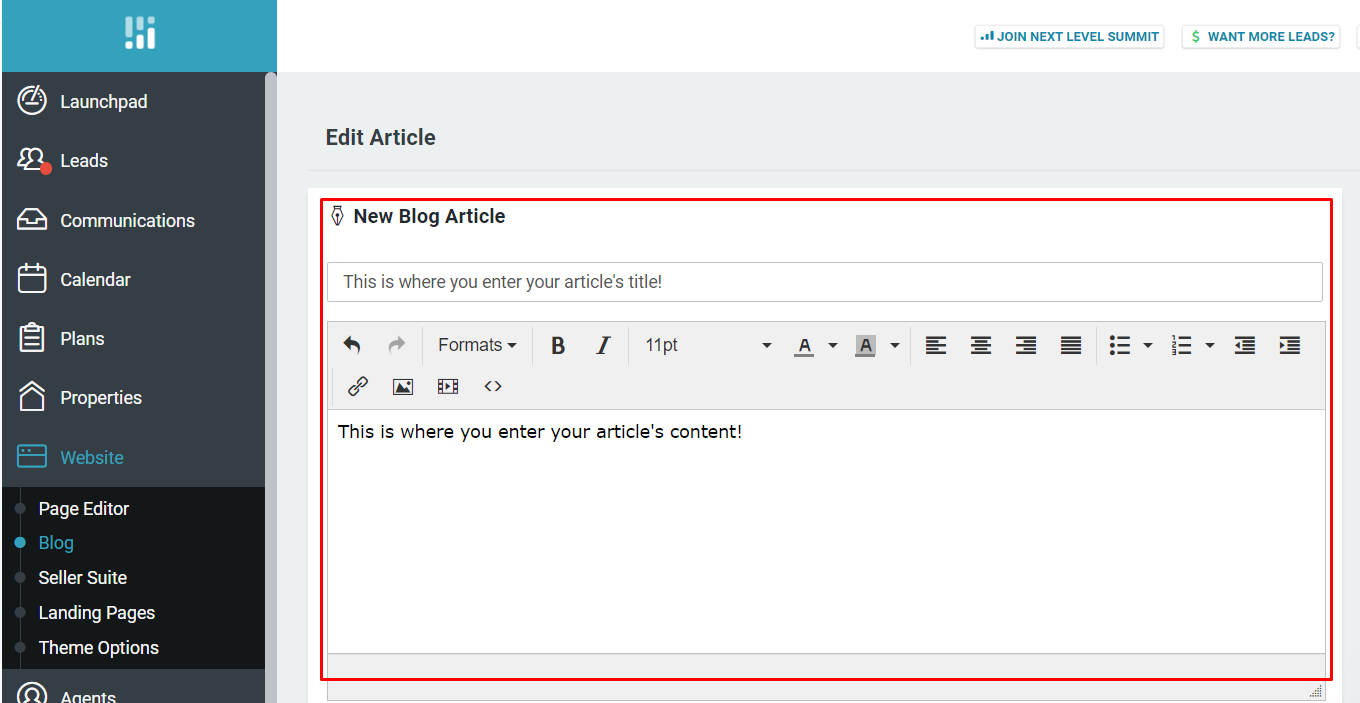The image size is (1360, 703).
Task: Align text left
Action: 936,345
